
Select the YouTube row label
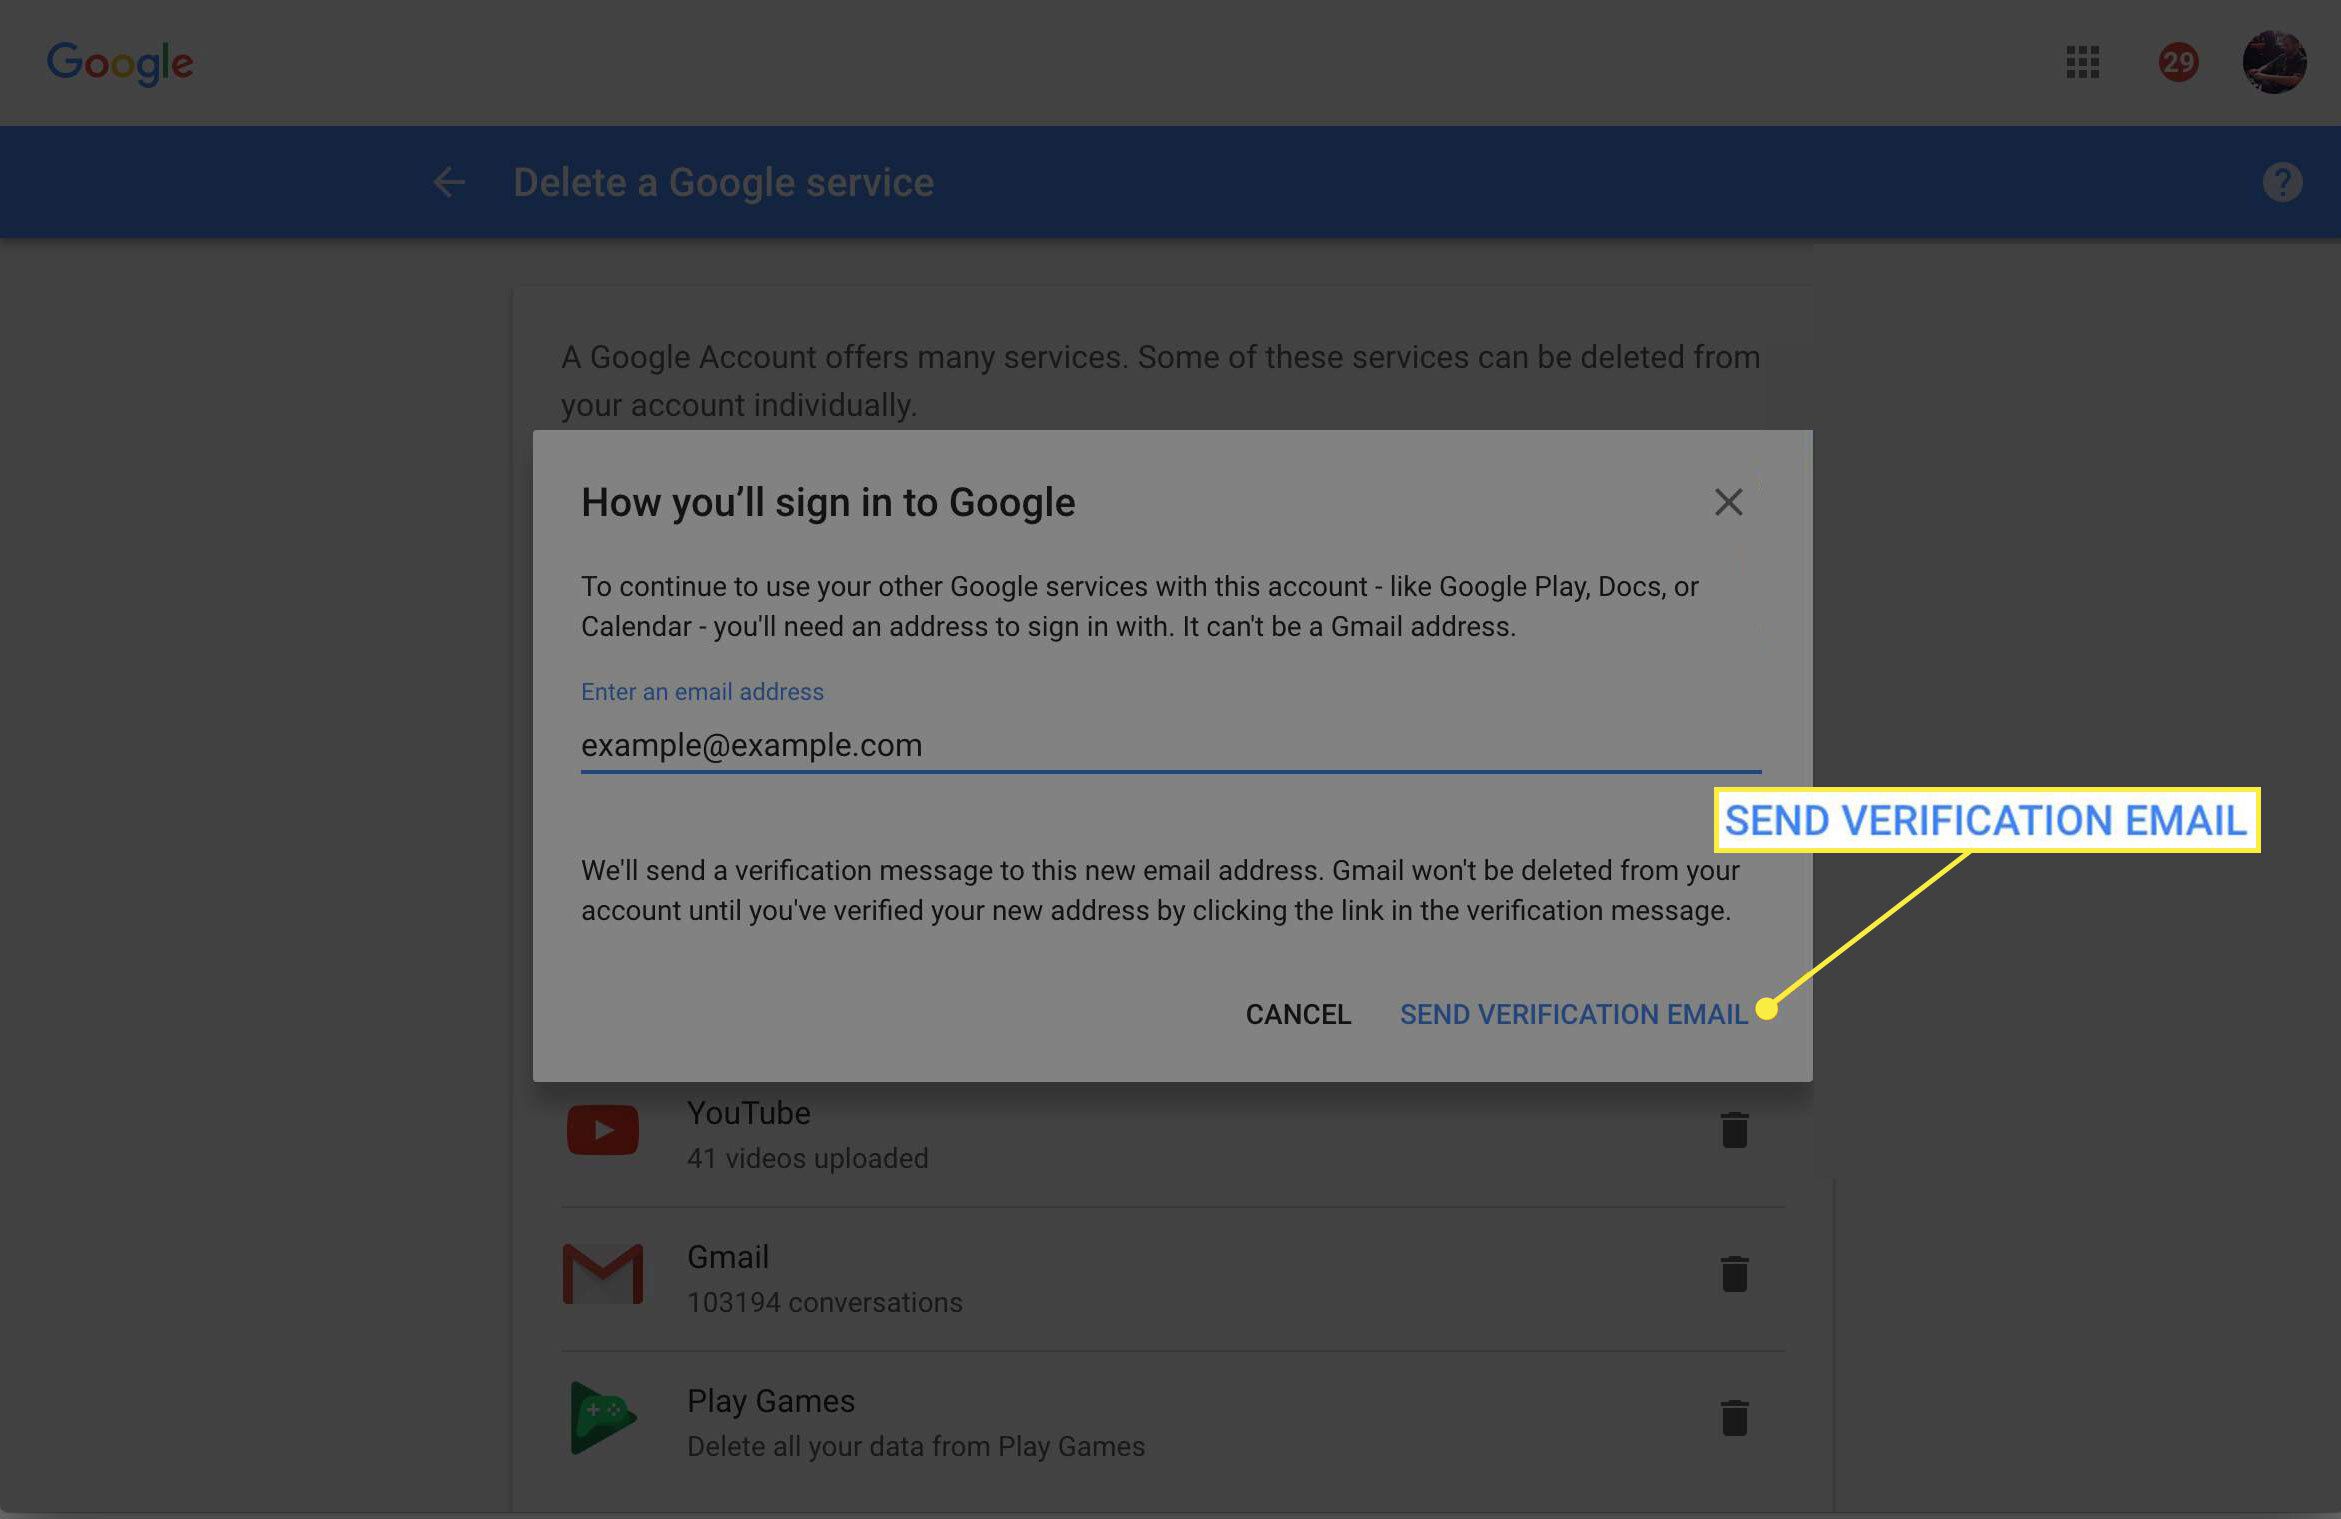tap(748, 1113)
